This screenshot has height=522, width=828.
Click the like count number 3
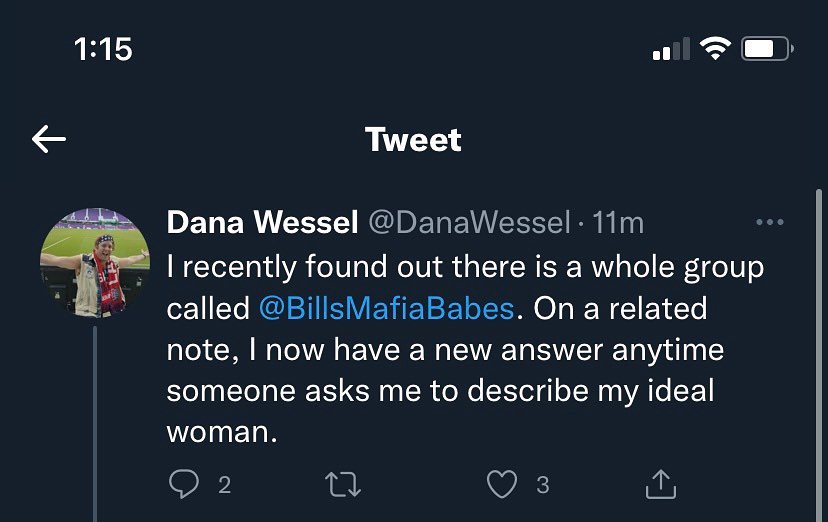[x=542, y=486]
